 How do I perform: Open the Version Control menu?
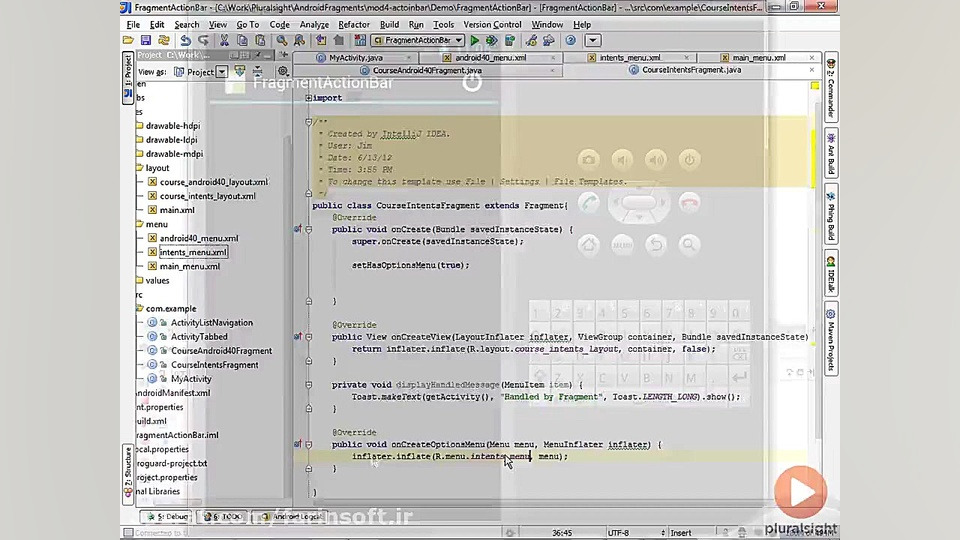(x=492, y=24)
